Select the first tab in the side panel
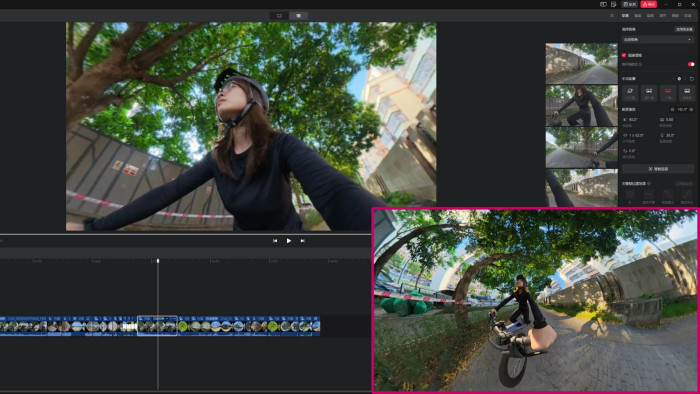 pyautogui.click(x=625, y=16)
